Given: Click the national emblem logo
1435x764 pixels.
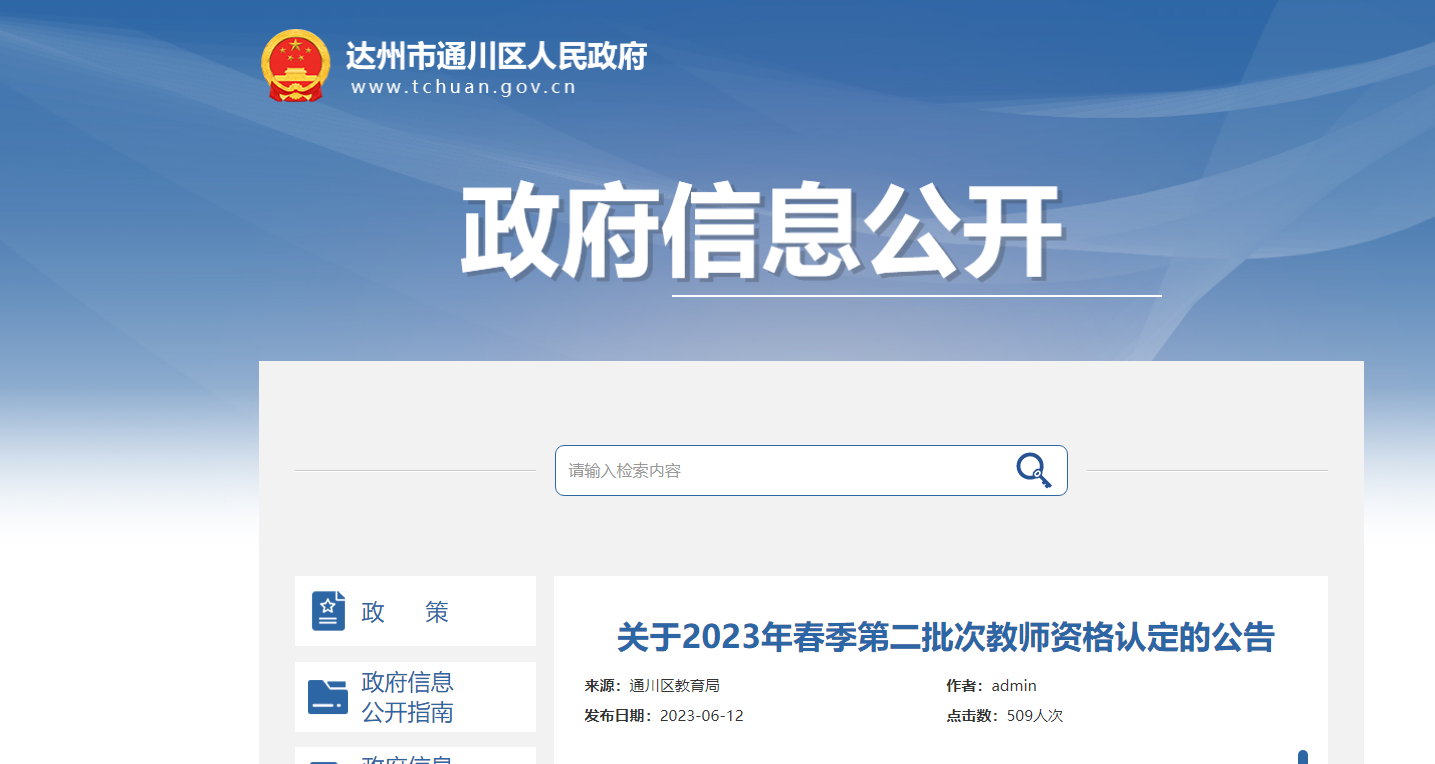Looking at the screenshot, I should (295, 65).
